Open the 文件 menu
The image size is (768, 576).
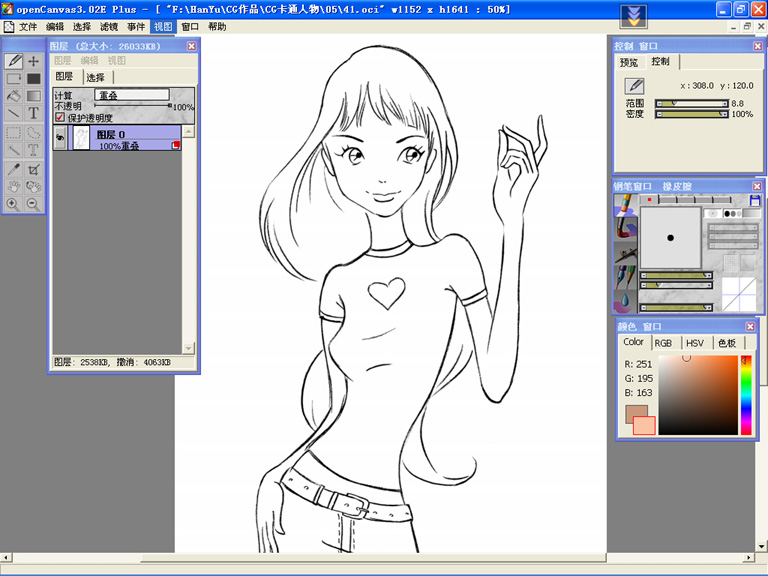tap(28, 26)
